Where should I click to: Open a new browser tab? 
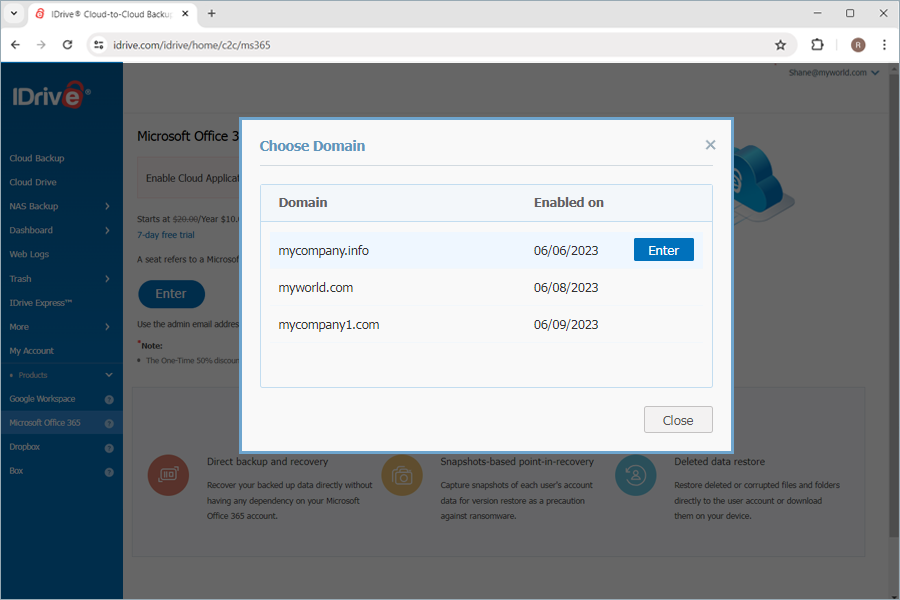pyautogui.click(x=211, y=13)
